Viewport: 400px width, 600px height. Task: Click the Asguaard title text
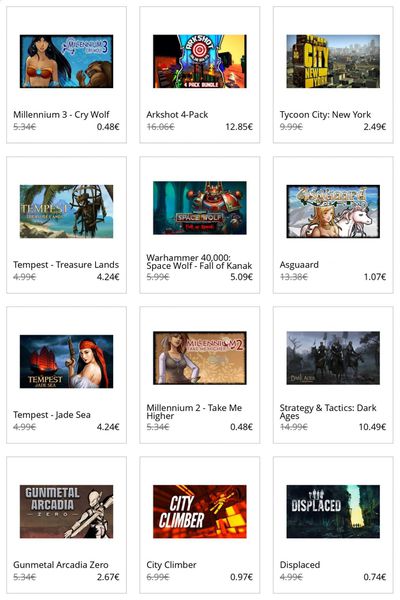(x=299, y=265)
